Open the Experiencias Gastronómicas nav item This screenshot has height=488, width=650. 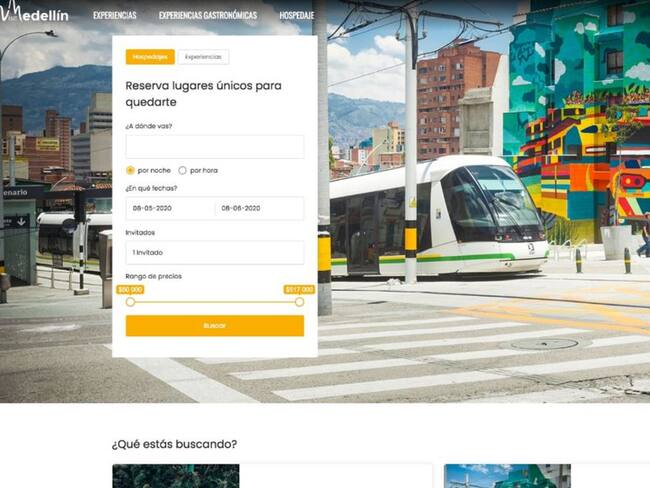pyautogui.click(x=207, y=16)
